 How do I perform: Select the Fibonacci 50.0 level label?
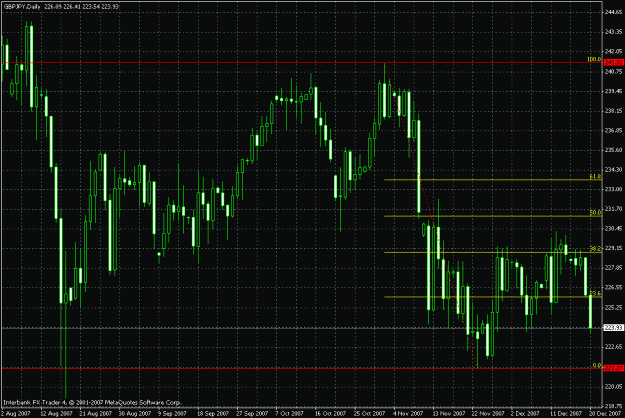(595, 213)
